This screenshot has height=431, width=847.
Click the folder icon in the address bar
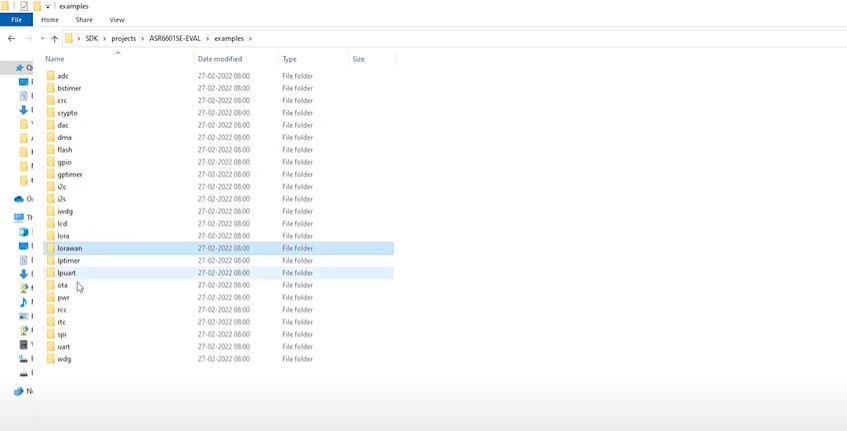coord(69,39)
